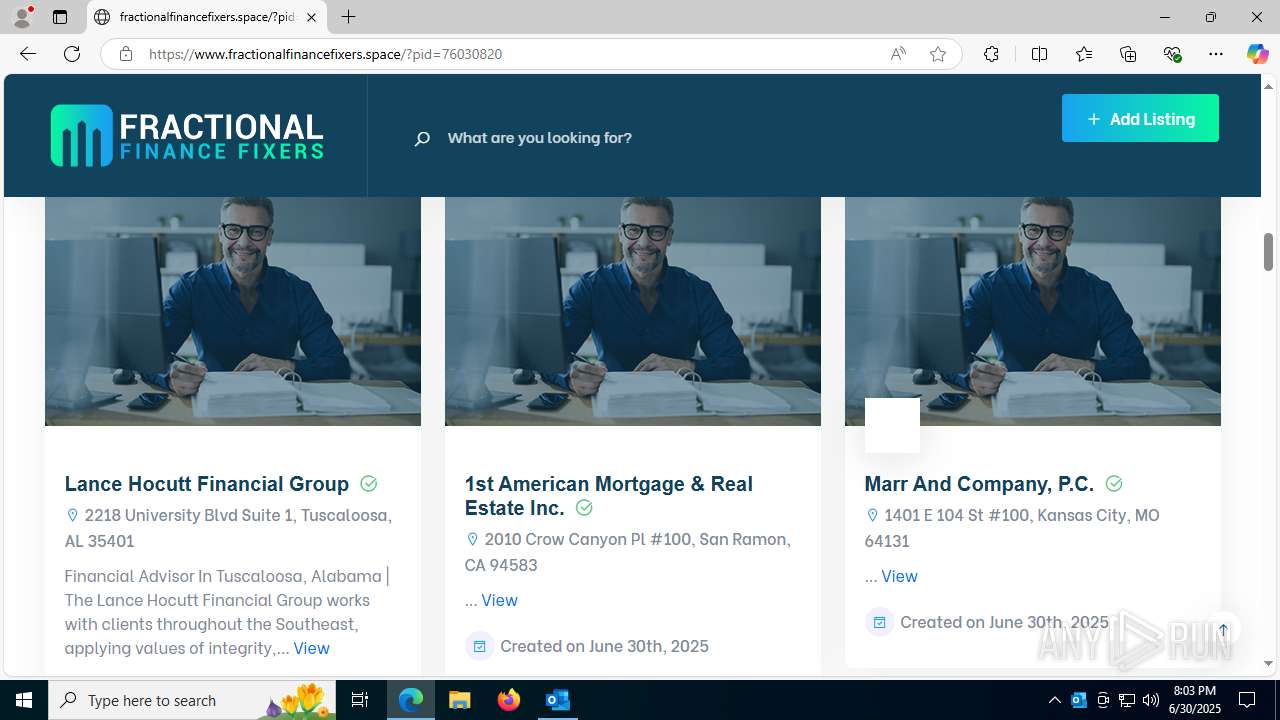Click 'Created on June 30th, 2025' under 1st American

pyautogui.click(x=604, y=646)
